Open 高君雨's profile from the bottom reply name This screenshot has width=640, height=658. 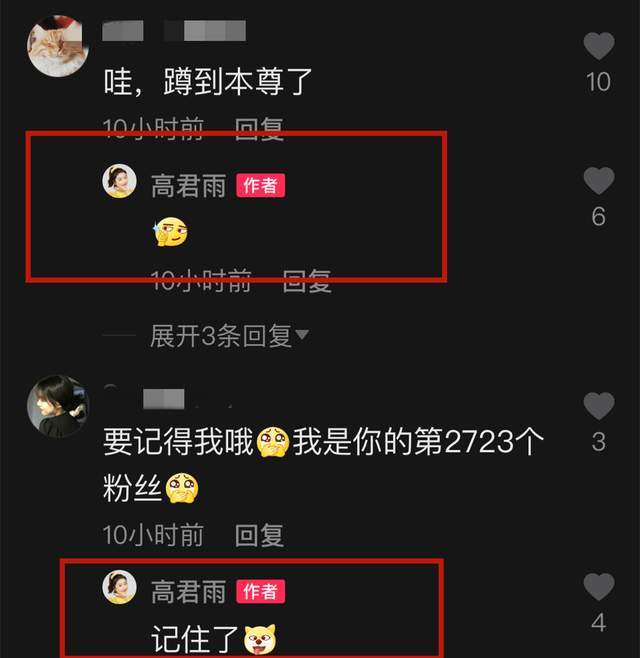point(188,592)
